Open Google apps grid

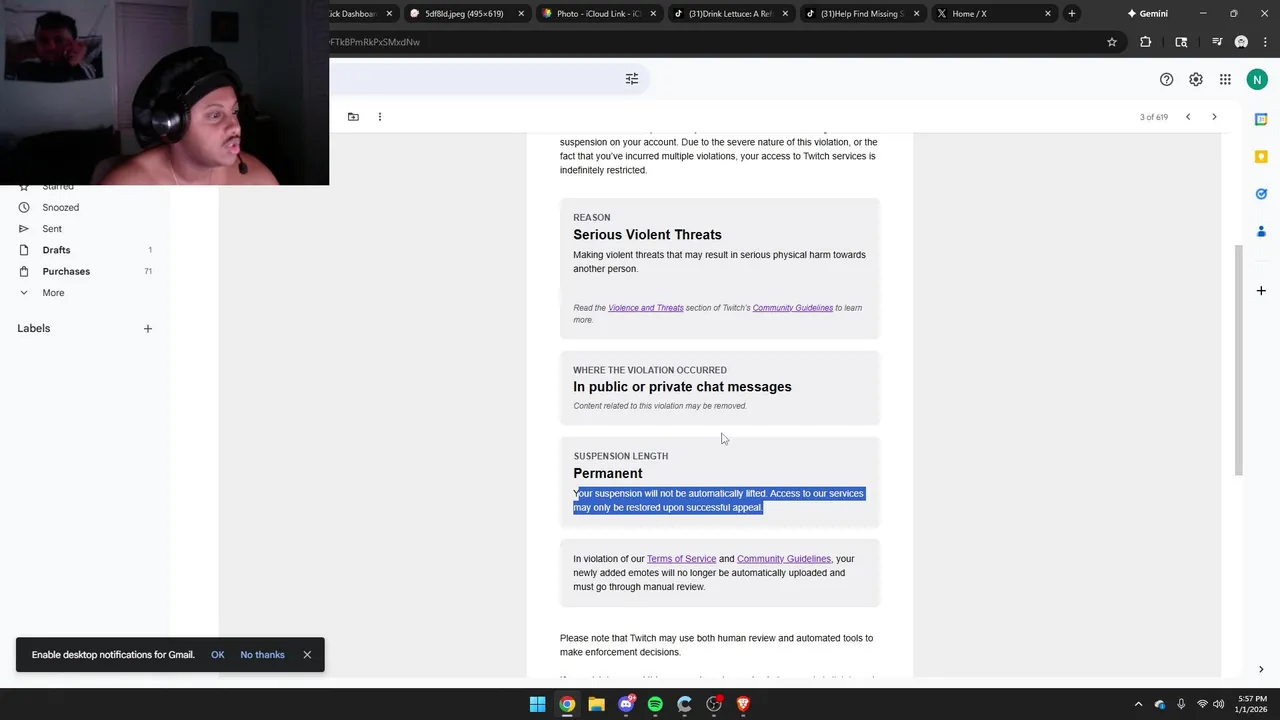pyautogui.click(x=1225, y=79)
